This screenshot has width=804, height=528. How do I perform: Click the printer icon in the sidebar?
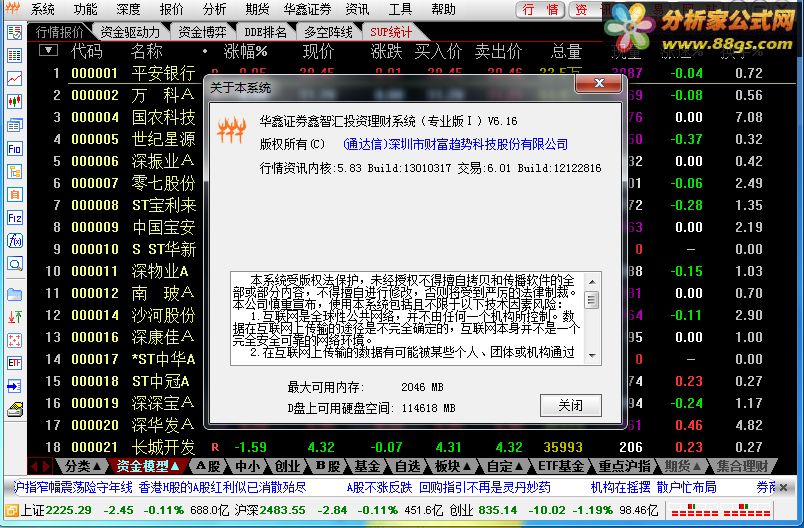[14, 409]
